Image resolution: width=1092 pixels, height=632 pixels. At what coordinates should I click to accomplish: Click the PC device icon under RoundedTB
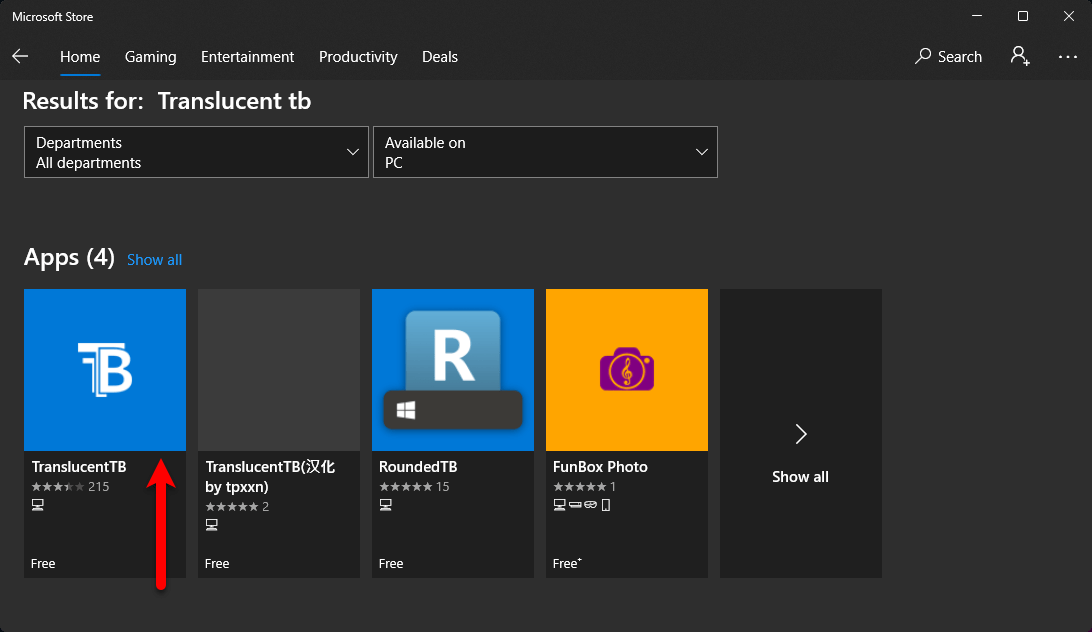click(386, 504)
